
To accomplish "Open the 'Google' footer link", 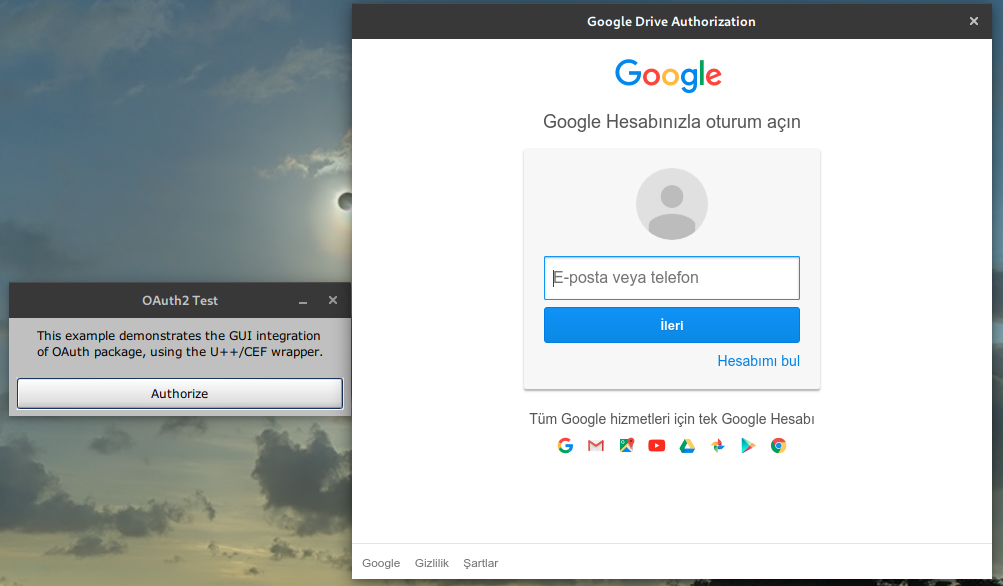I will click(x=381, y=563).
